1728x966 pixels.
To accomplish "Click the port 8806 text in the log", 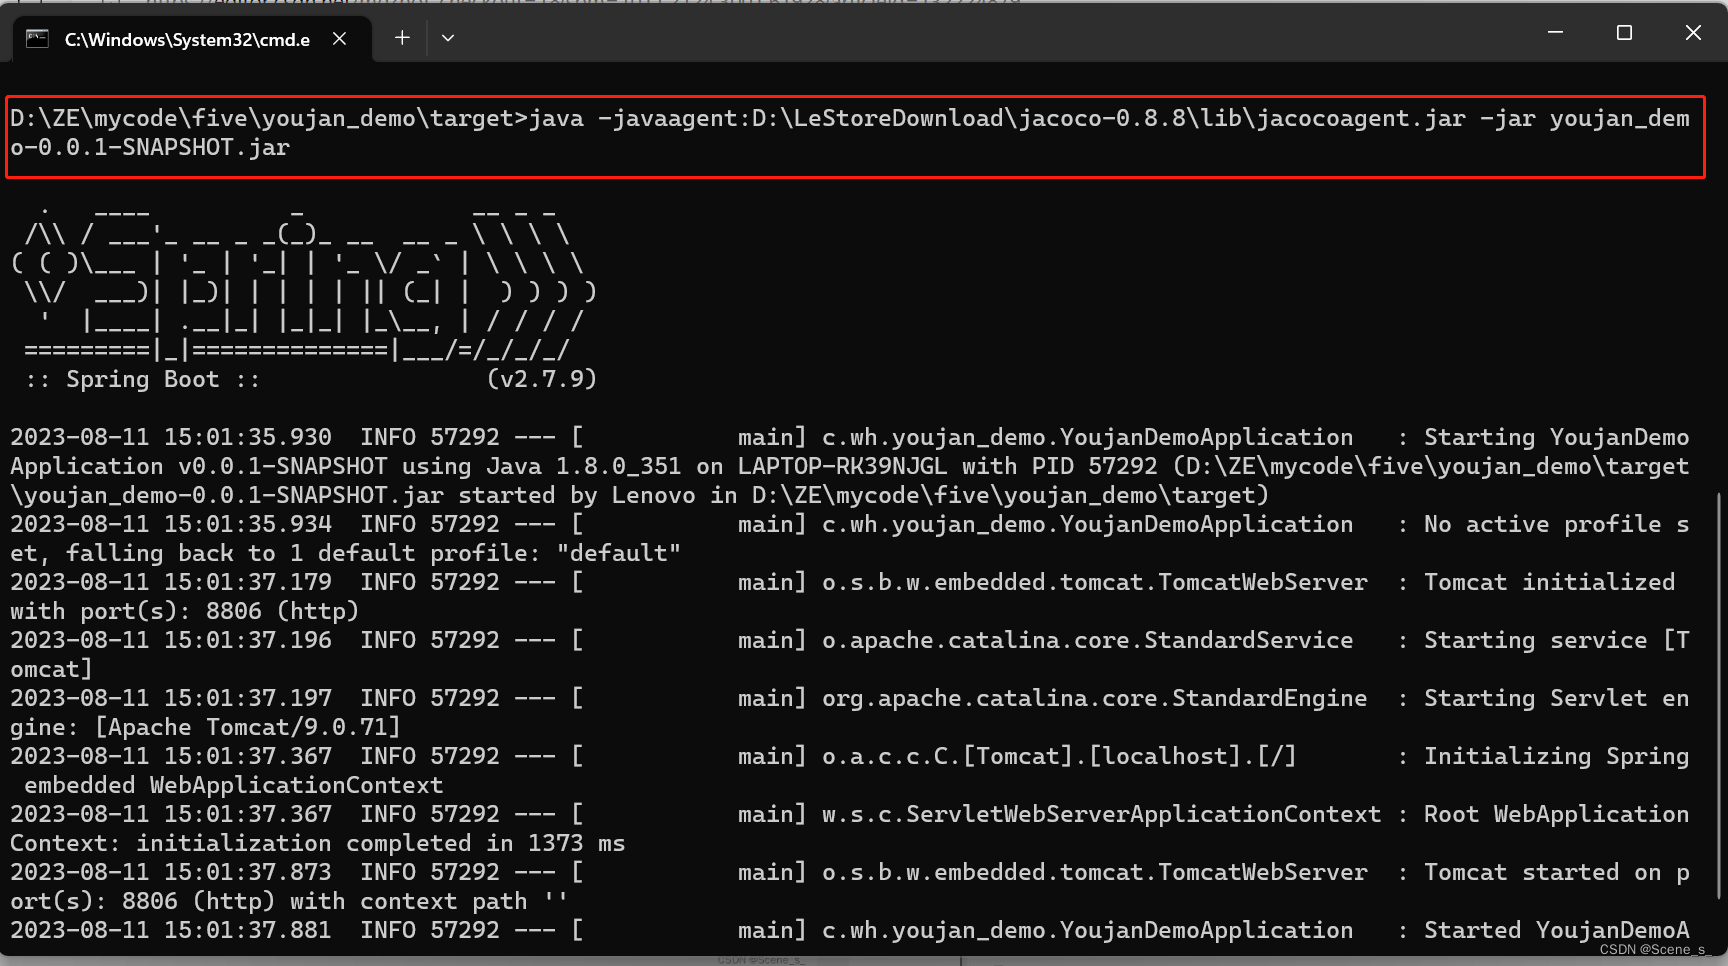I will 232,610.
